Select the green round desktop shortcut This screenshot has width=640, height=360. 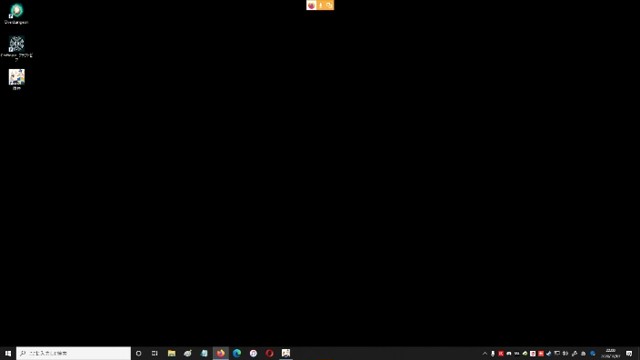click(x=16, y=14)
